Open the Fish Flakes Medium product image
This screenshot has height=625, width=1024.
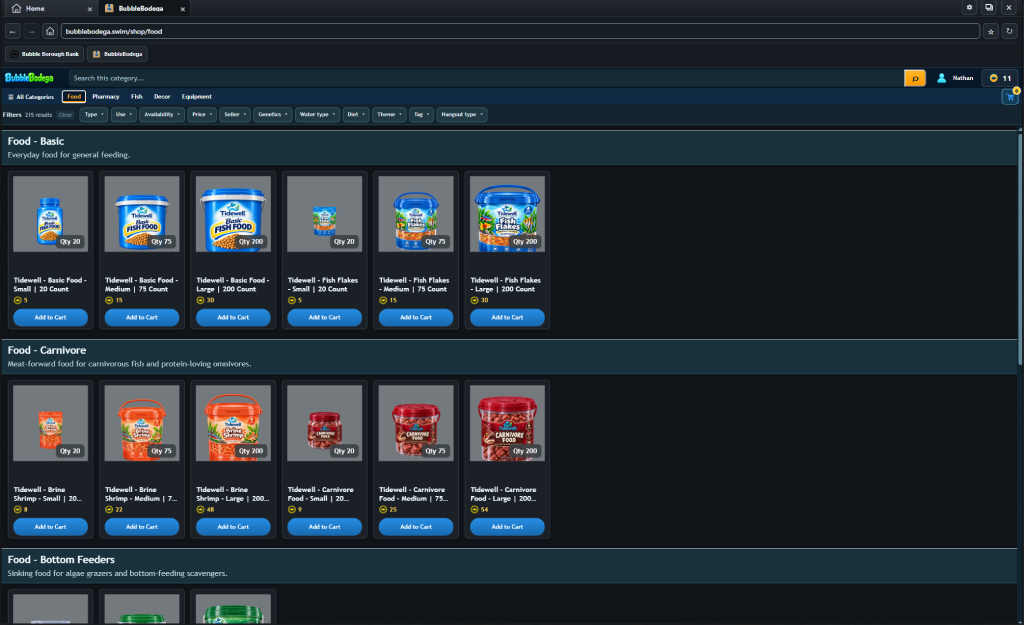[x=416, y=214]
